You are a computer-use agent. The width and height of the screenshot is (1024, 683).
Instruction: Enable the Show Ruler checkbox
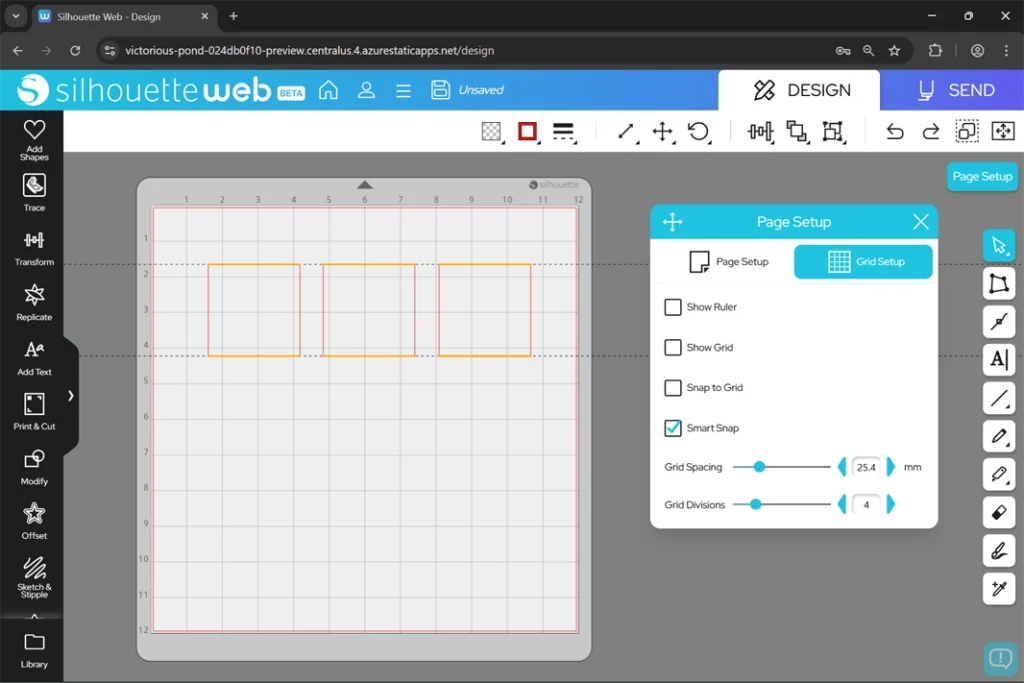(x=673, y=307)
